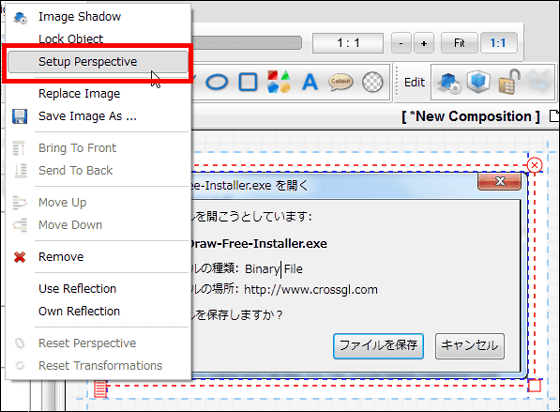Click the New Composition title text
The width and height of the screenshot is (560, 412).
[x=470, y=117]
